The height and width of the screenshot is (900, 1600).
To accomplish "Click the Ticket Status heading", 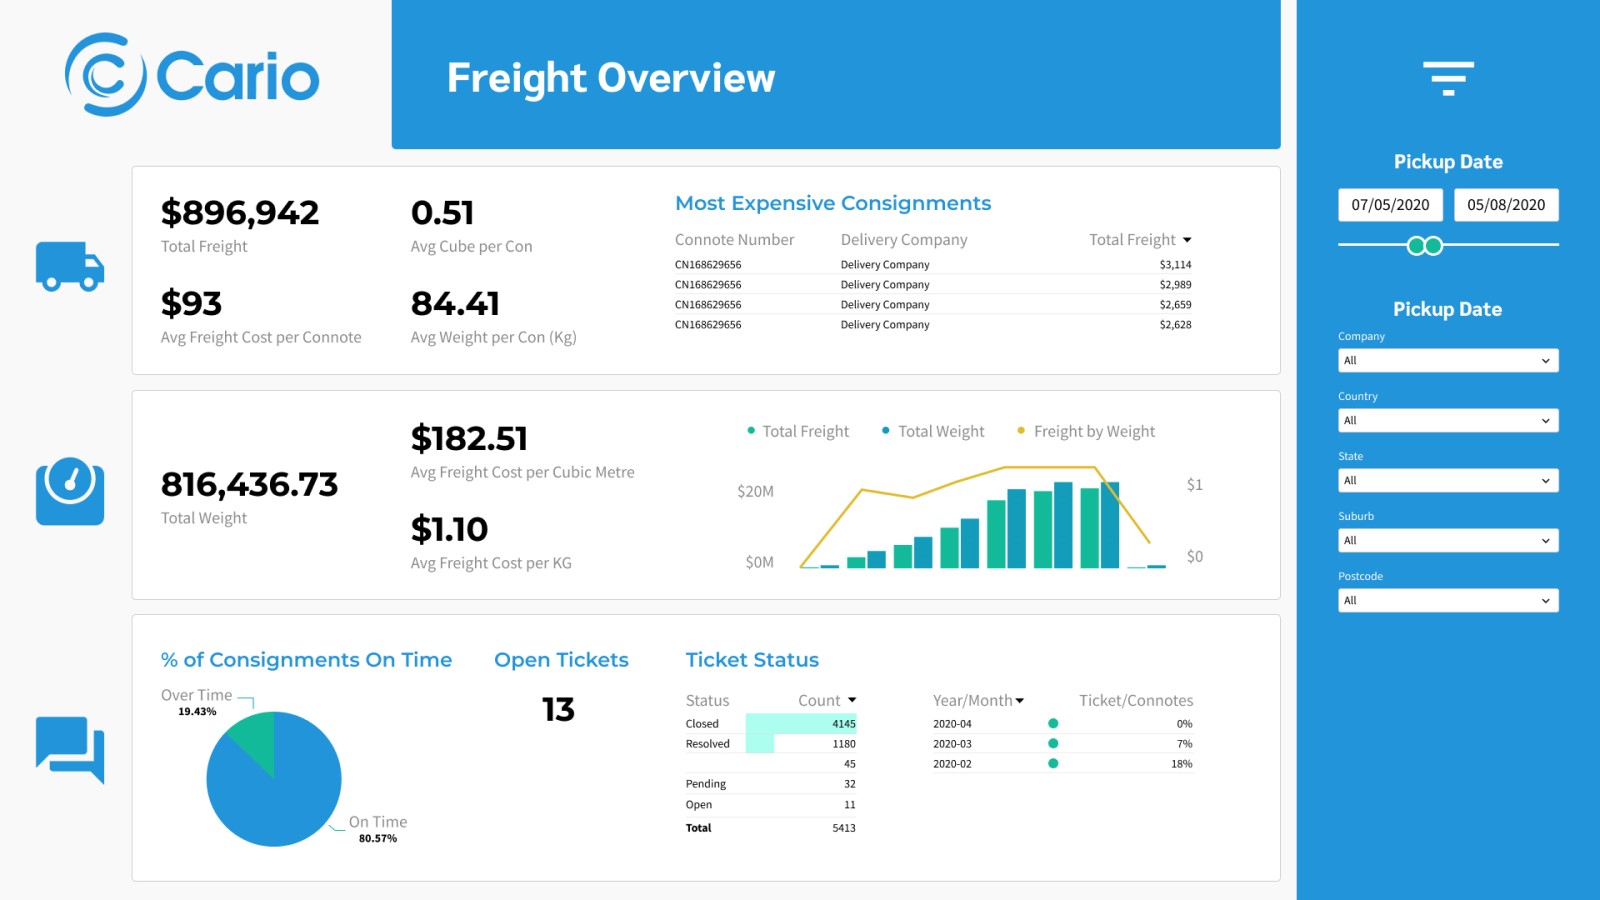I will tap(752, 659).
